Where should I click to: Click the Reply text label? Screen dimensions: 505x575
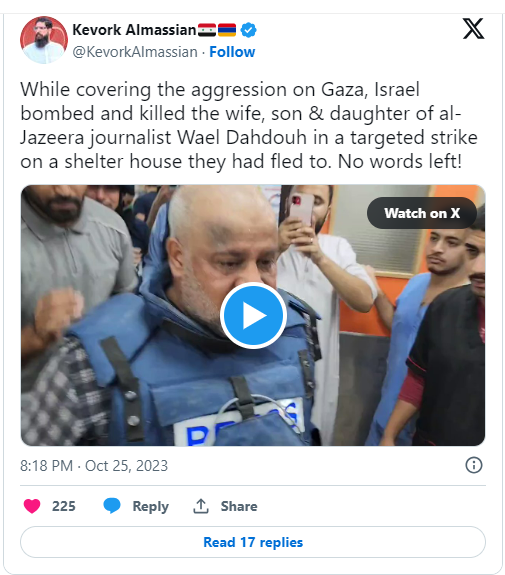point(150,506)
